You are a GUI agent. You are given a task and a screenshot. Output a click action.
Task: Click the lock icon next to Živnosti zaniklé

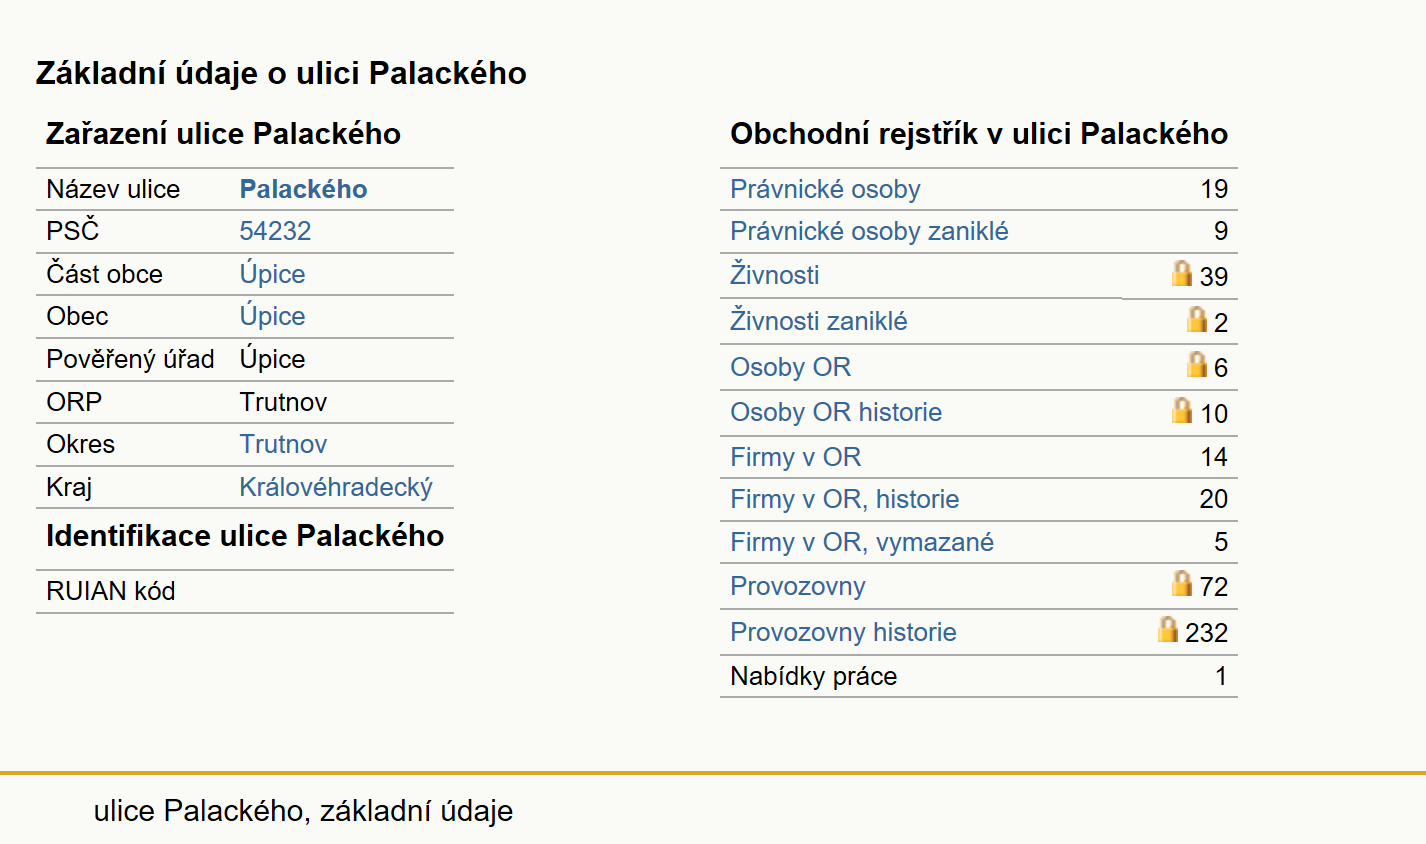coord(1197,319)
